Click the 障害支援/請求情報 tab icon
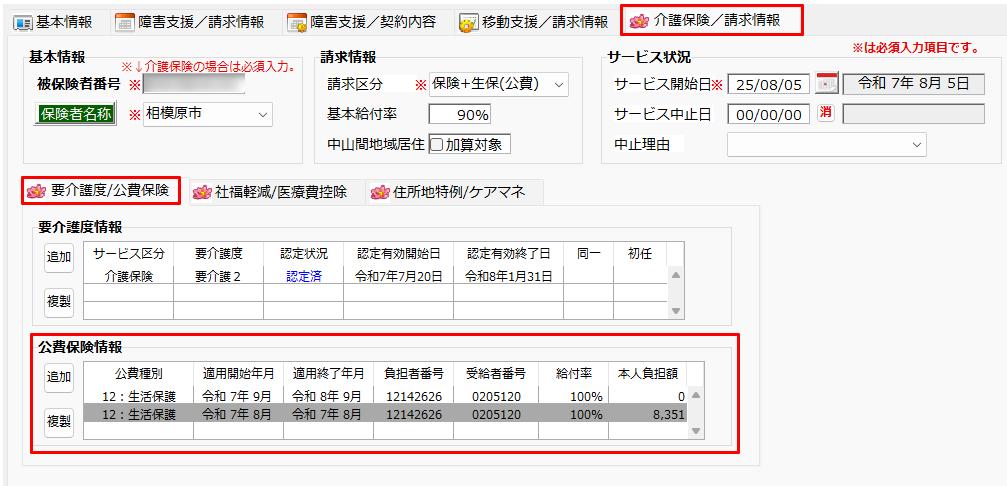This screenshot has width=1007, height=486. [x=125, y=22]
